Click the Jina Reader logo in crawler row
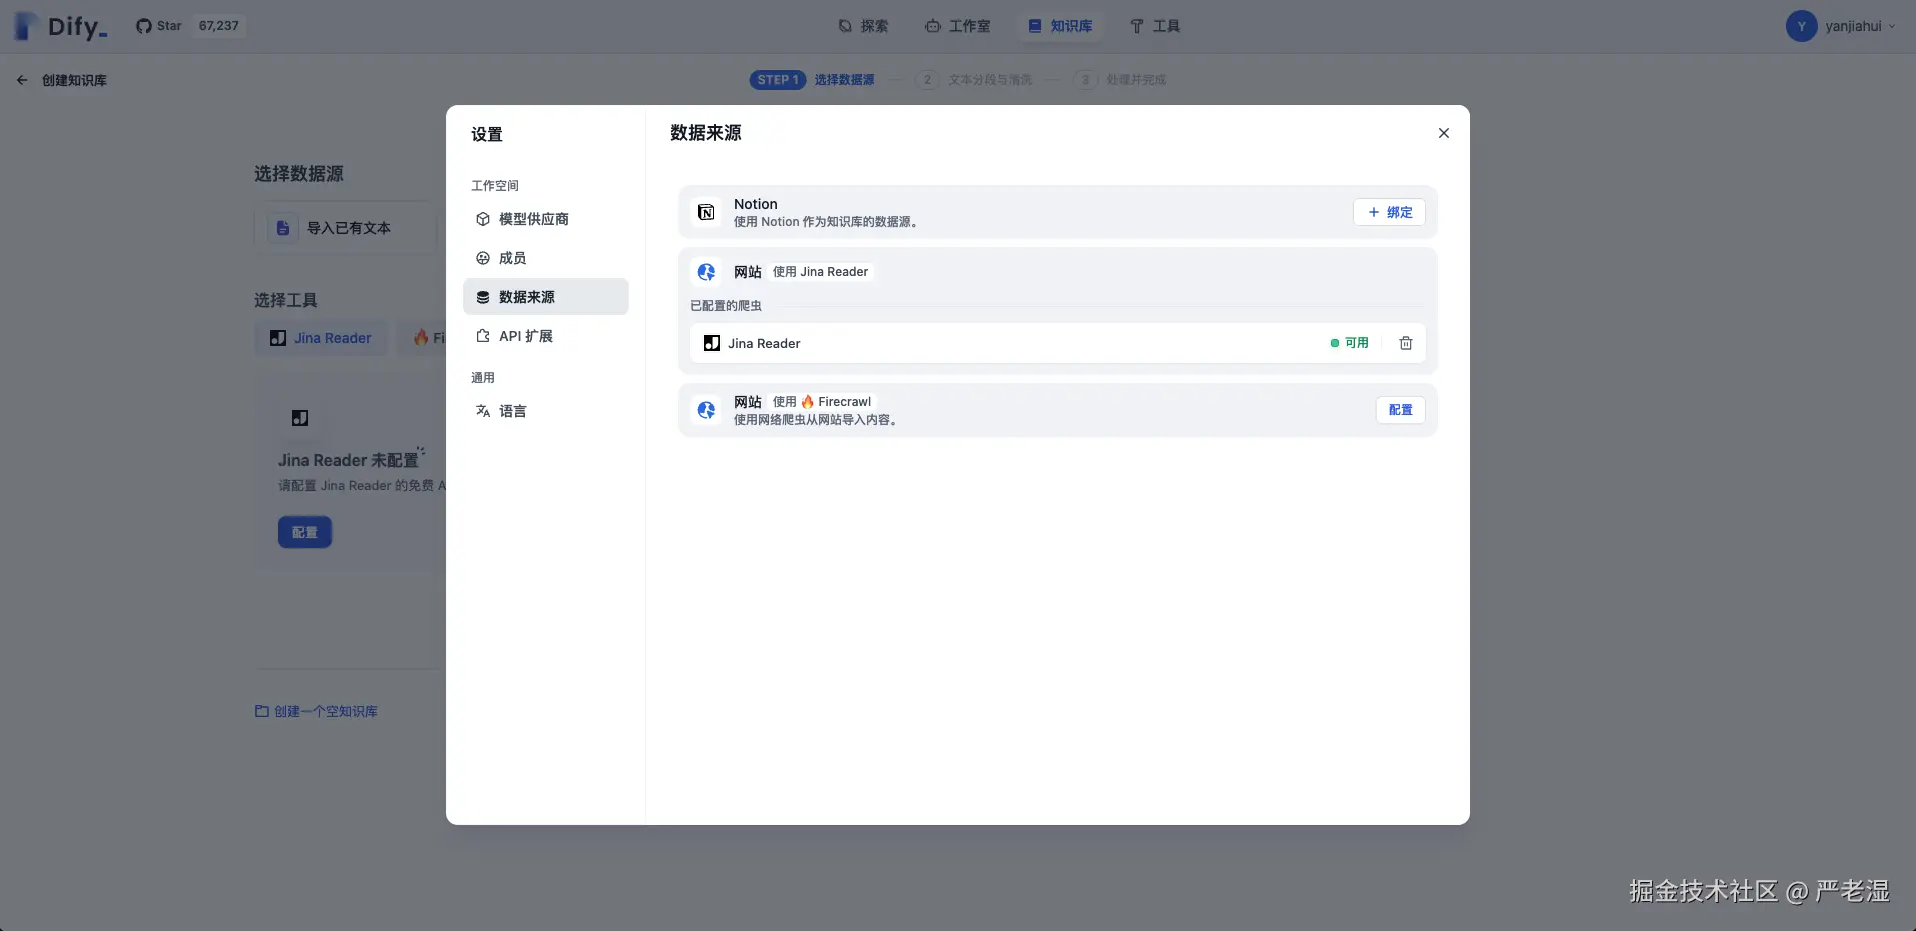1916x931 pixels. (712, 343)
